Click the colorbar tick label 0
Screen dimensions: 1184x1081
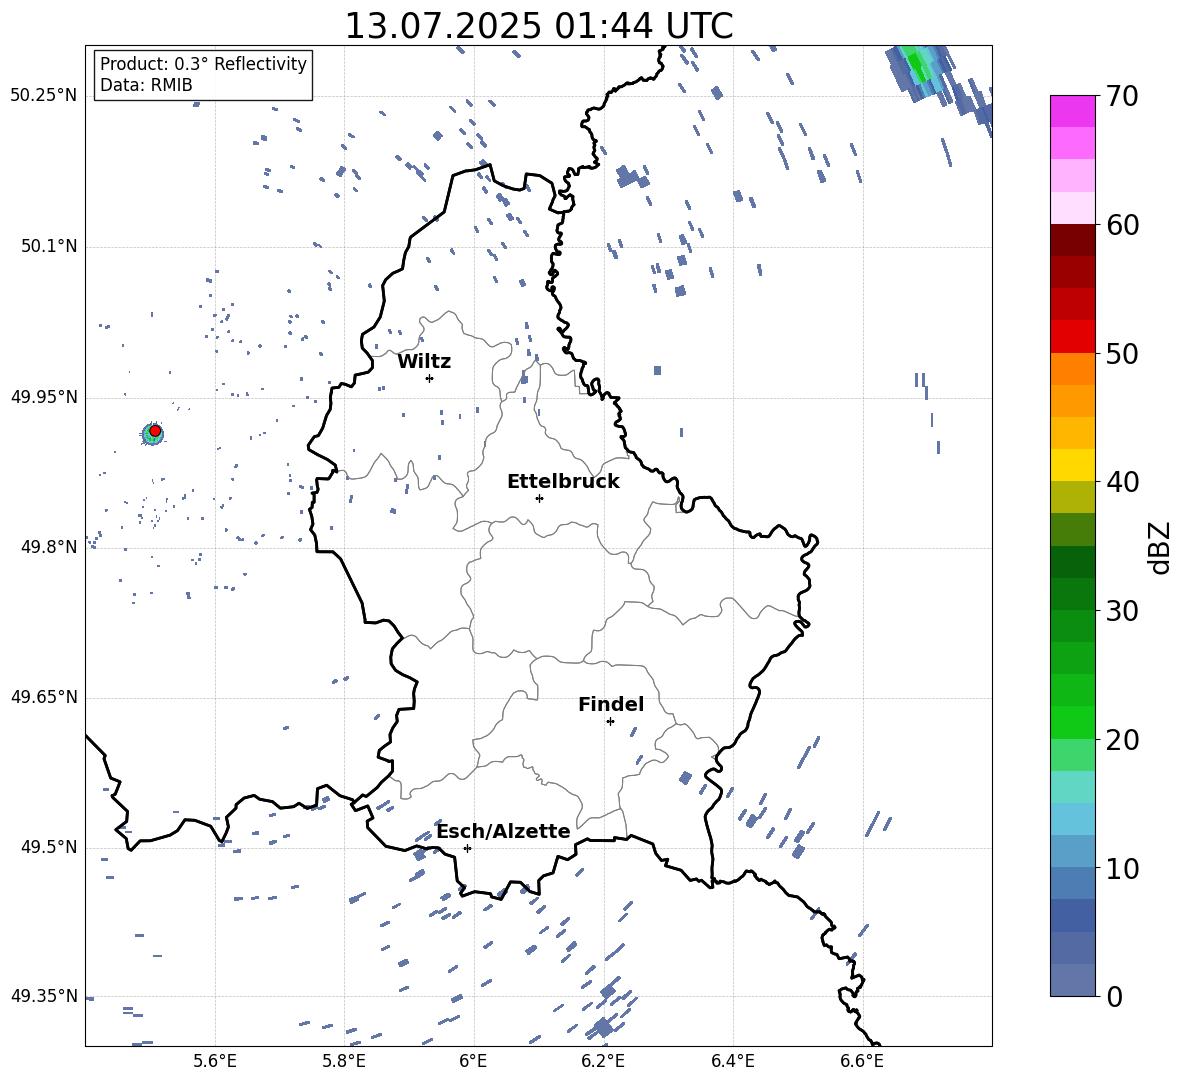pyautogui.click(x=1114, y=996)
